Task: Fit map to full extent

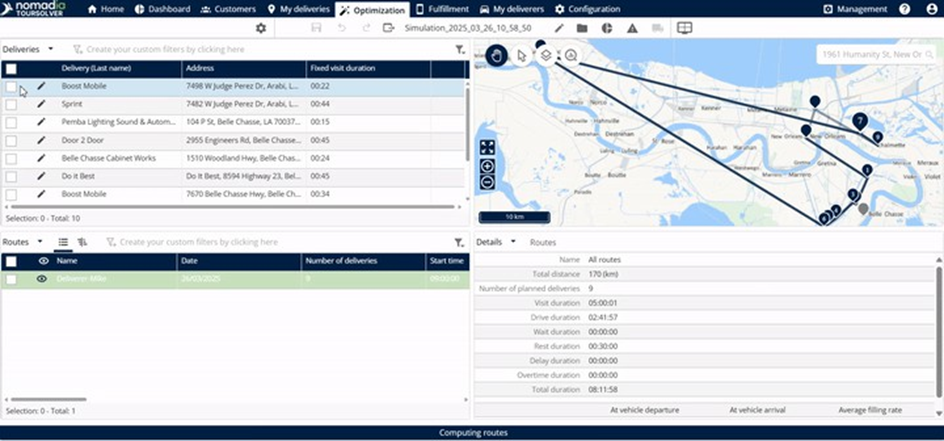Action: (487, 147)
